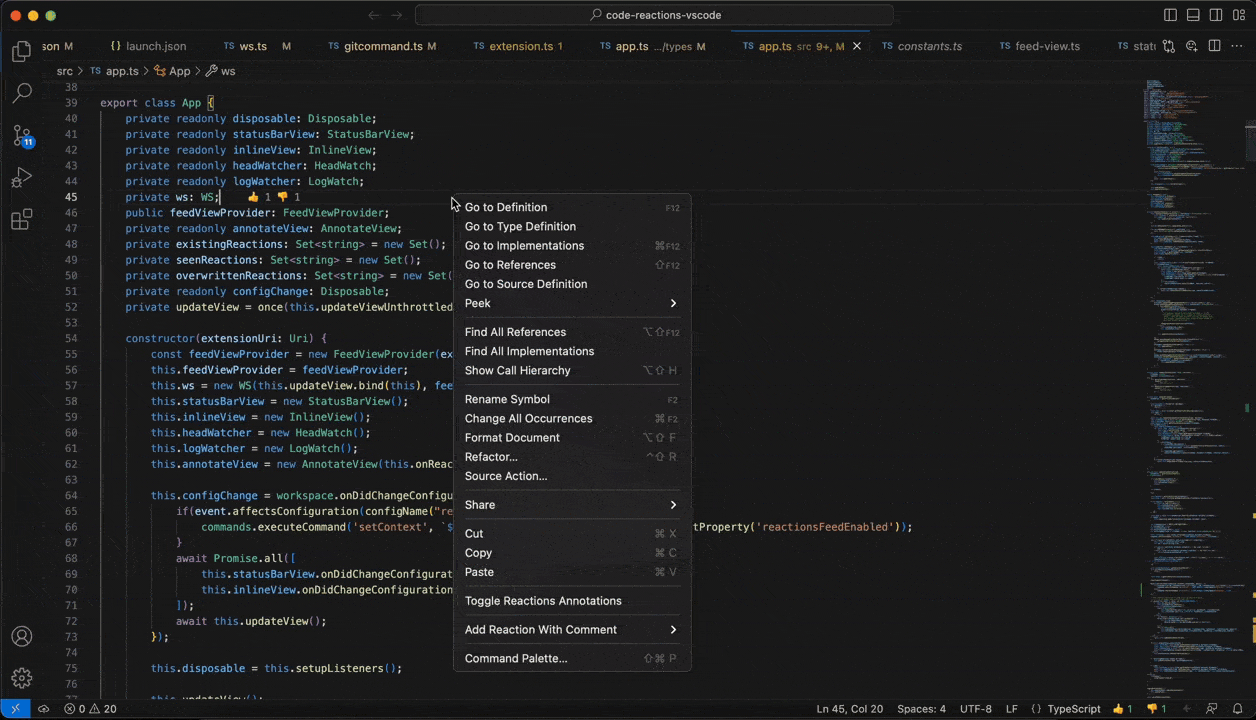
Task: Select Go to Source Definition
Action: [x=572, y=284]
